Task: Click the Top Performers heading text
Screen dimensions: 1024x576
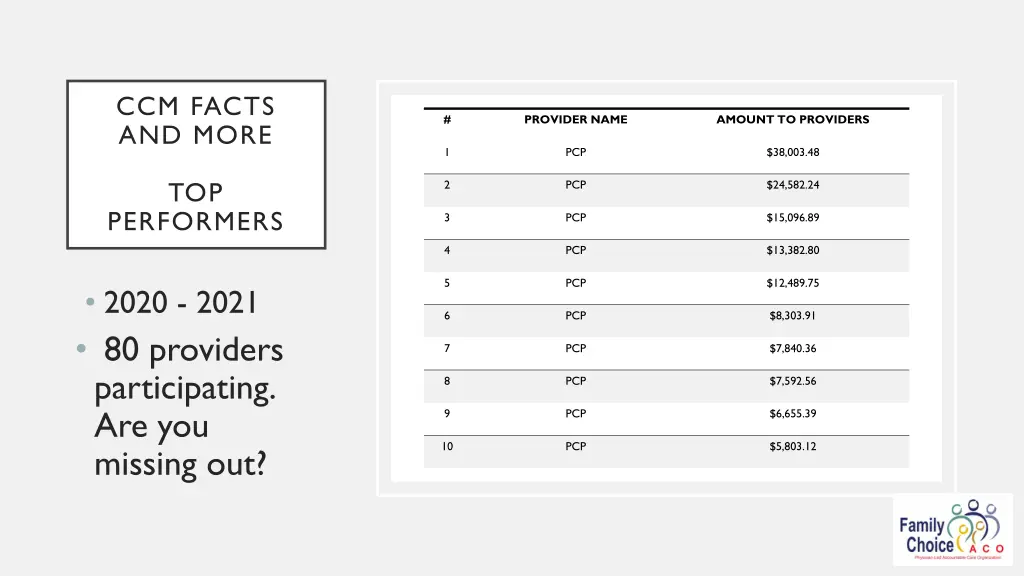Action: tap(196, 206)
